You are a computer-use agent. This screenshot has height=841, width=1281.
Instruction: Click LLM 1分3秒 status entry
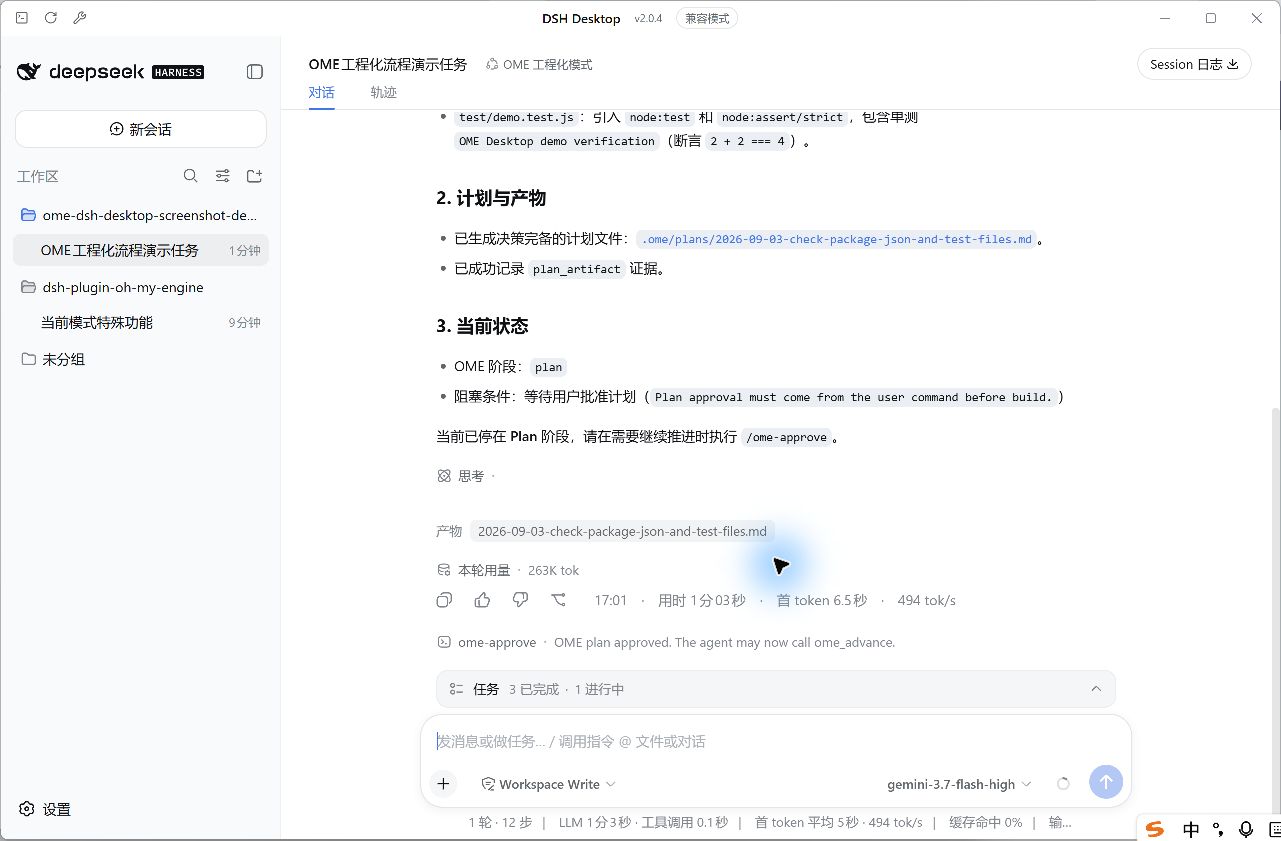coord(594,822)
